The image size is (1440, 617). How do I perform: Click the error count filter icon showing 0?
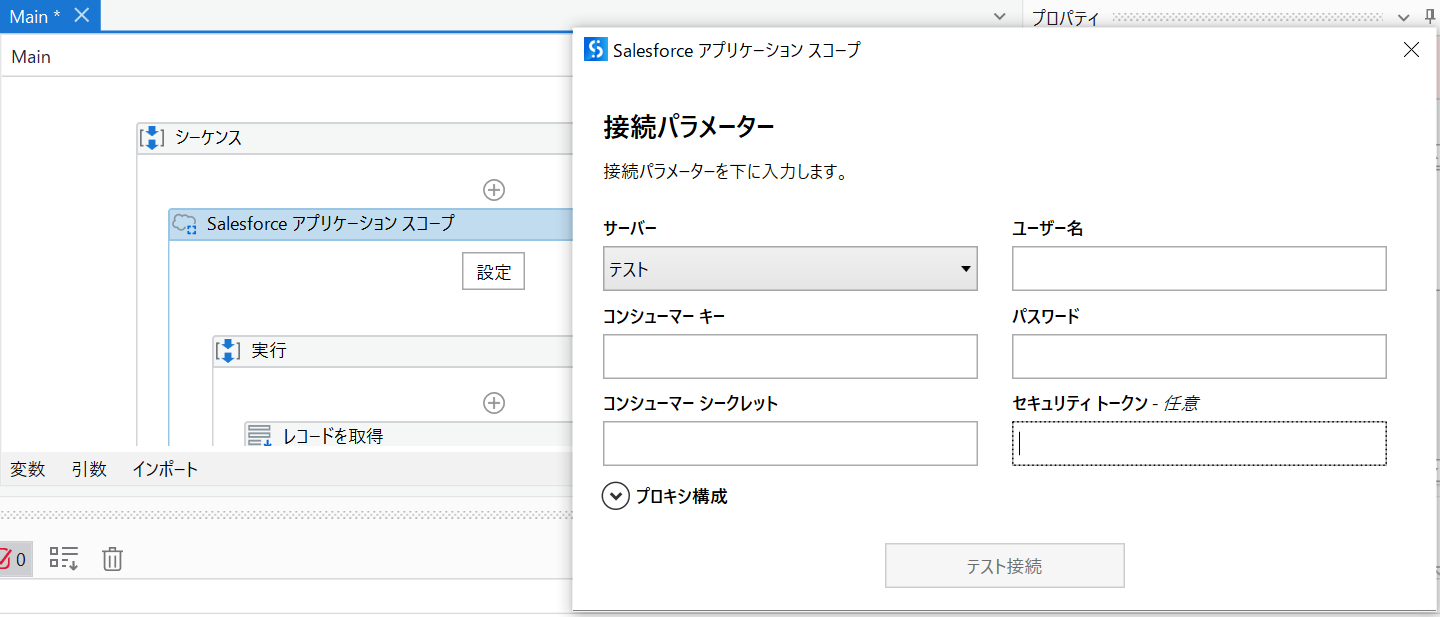pos(14,559)
